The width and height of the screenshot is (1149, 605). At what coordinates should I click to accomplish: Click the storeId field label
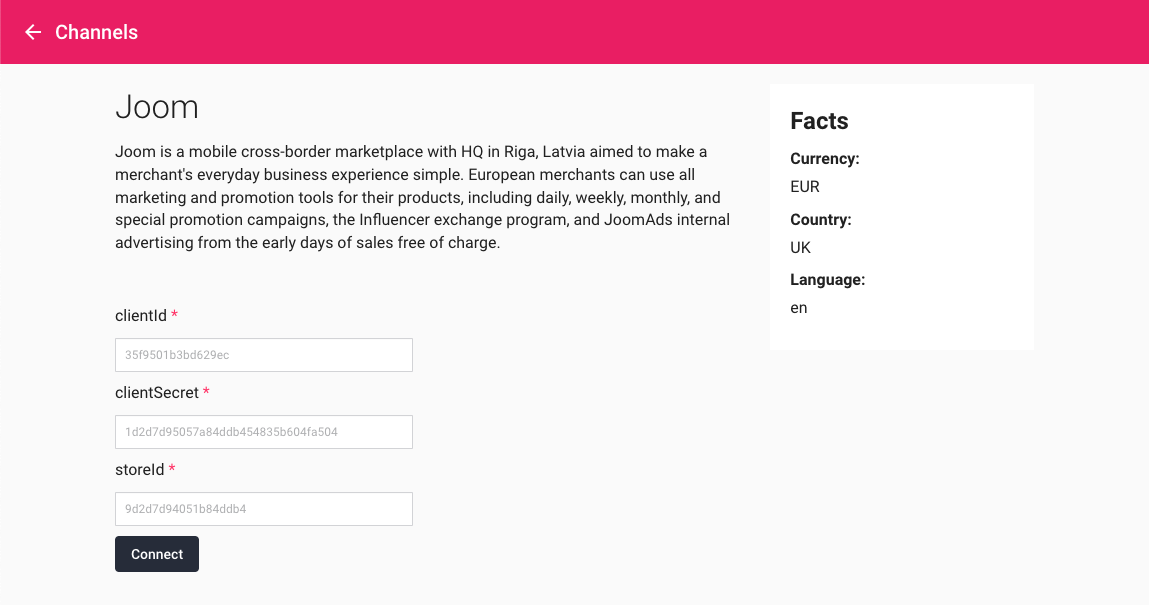(139, 469)
